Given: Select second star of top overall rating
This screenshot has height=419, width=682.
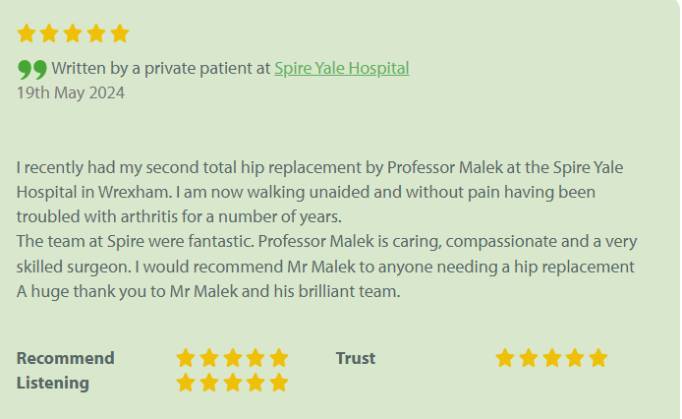Looking at the screenshot, I should (50, 34).
